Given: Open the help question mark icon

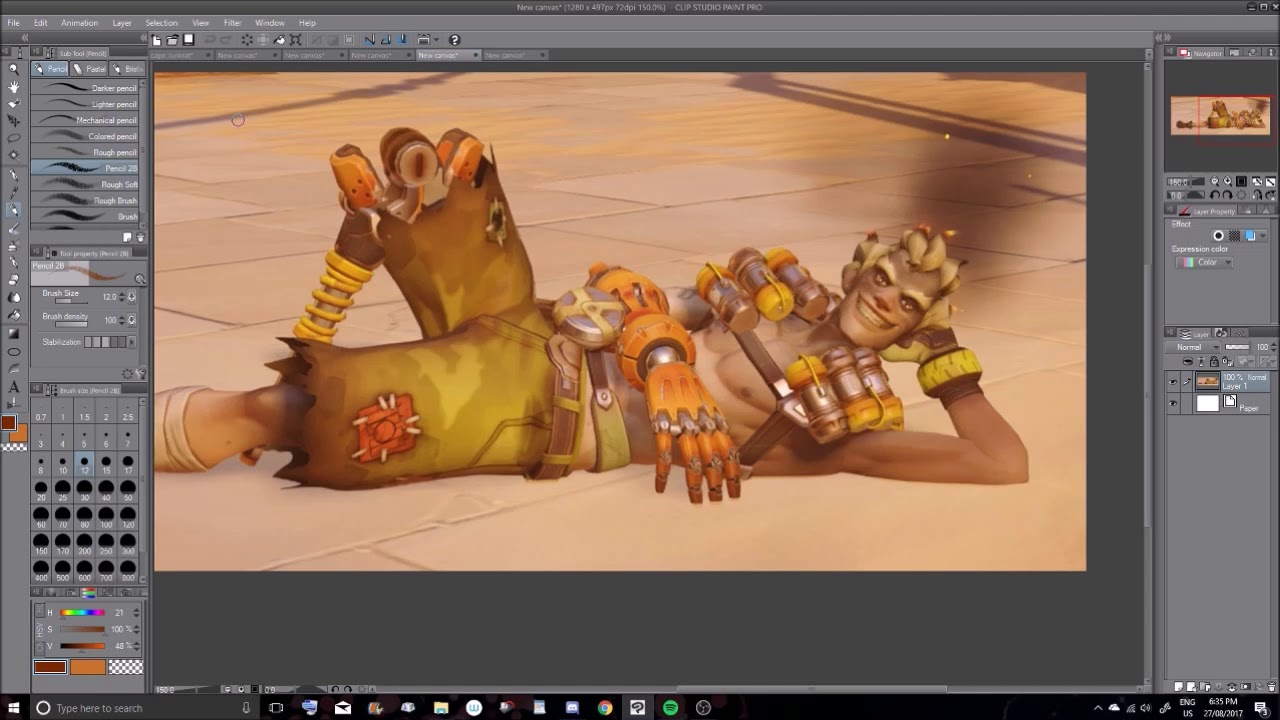Looking at the screenshot, I should point(454,40).
